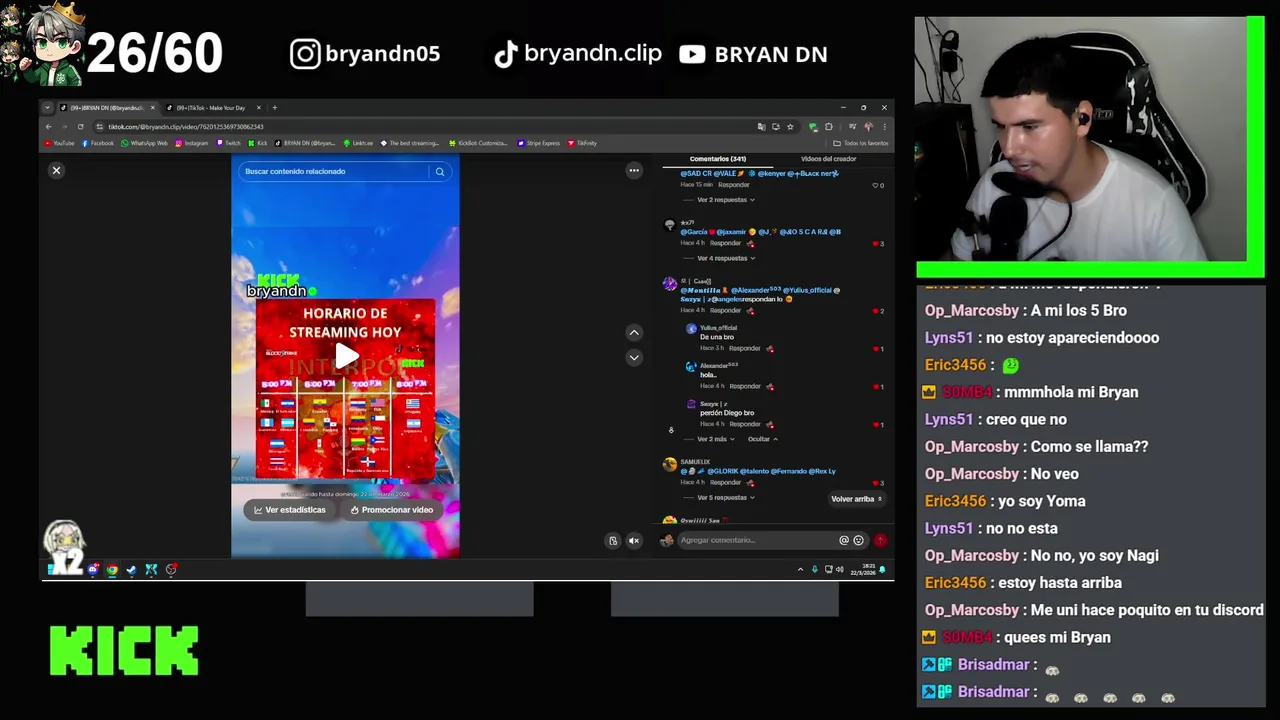Open Ver estadísticas
This screenshot has width=1280, height=720.
[289, 510]
